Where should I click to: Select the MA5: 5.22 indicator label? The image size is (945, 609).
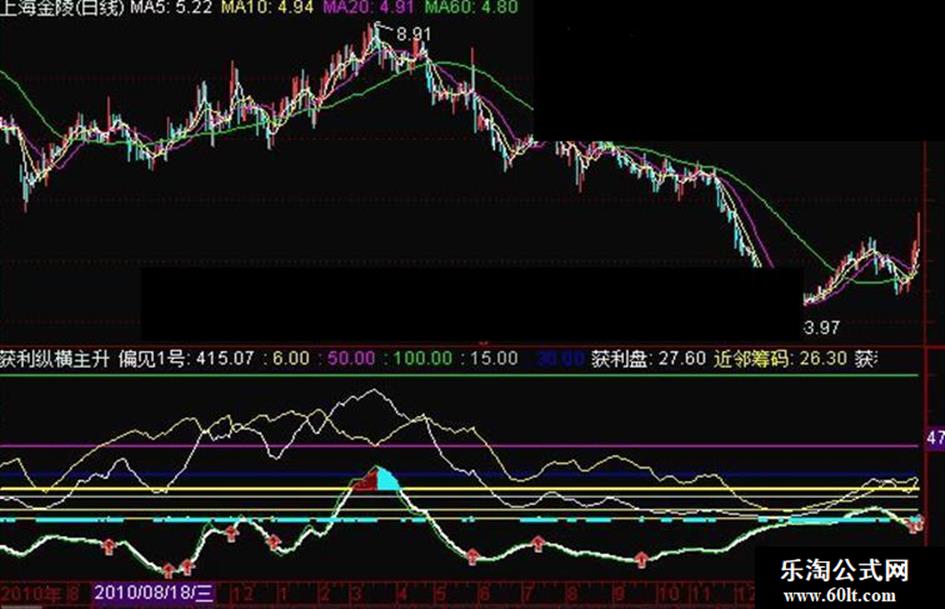[172, 7]
